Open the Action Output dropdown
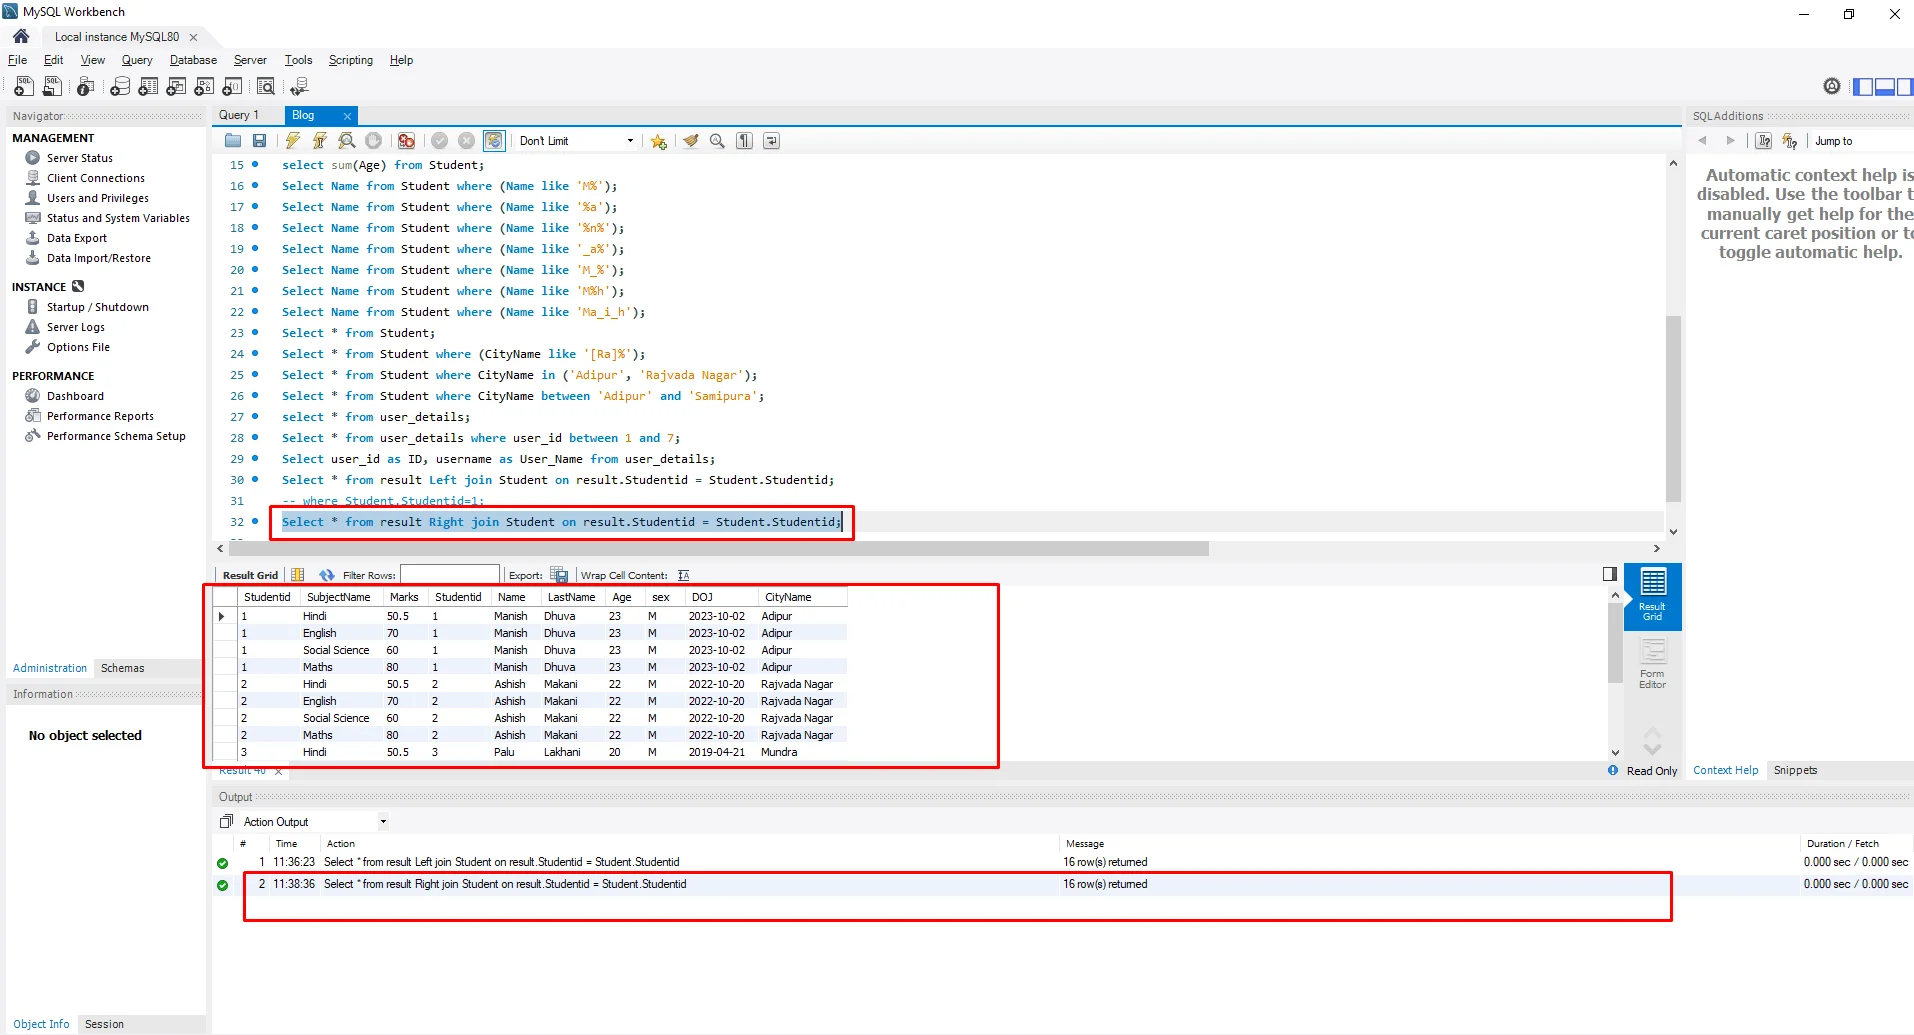Viewport: 1914px width, 1035px height. 313,822
